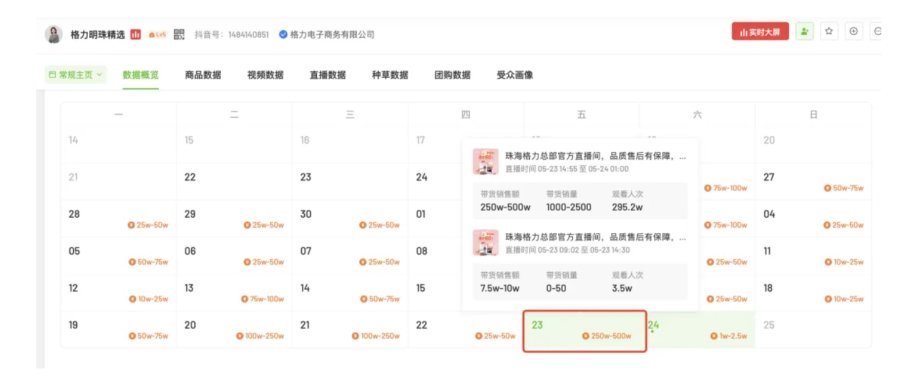Click the circled plus icon in header
The image size is (900, 379).
click(854, 32)
